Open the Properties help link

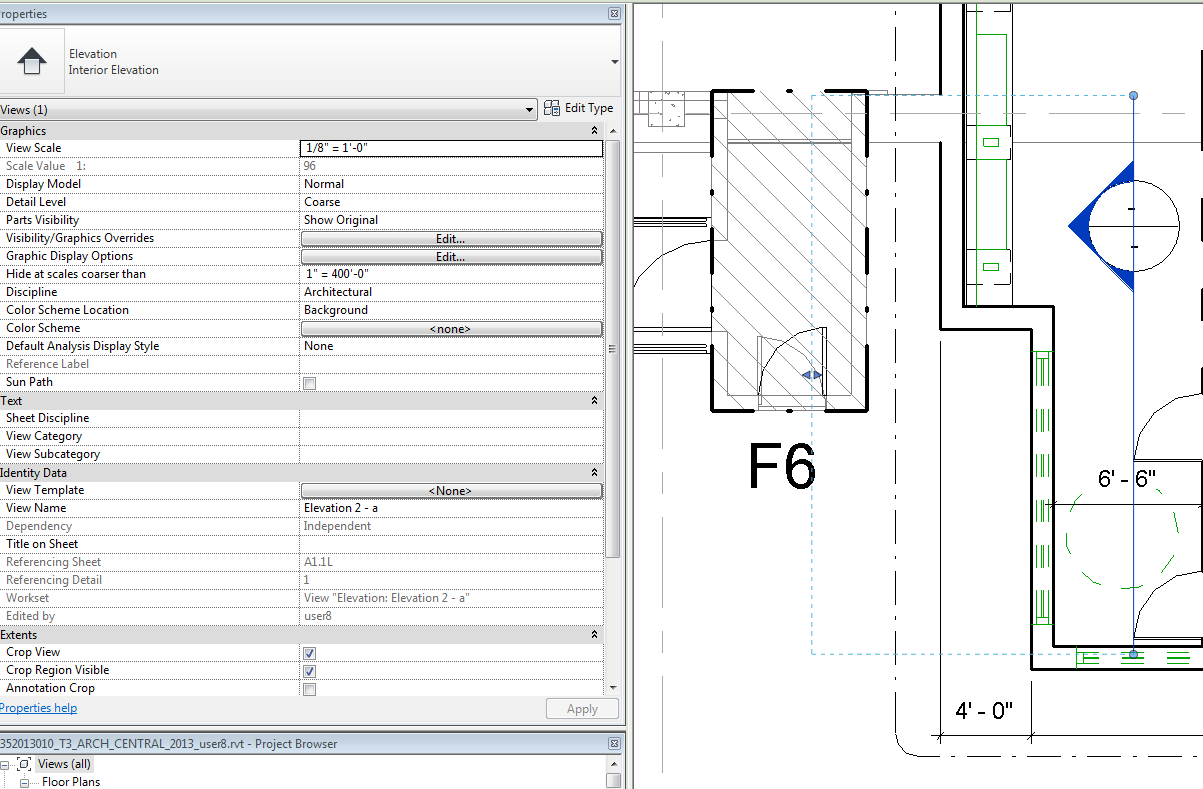38,708
